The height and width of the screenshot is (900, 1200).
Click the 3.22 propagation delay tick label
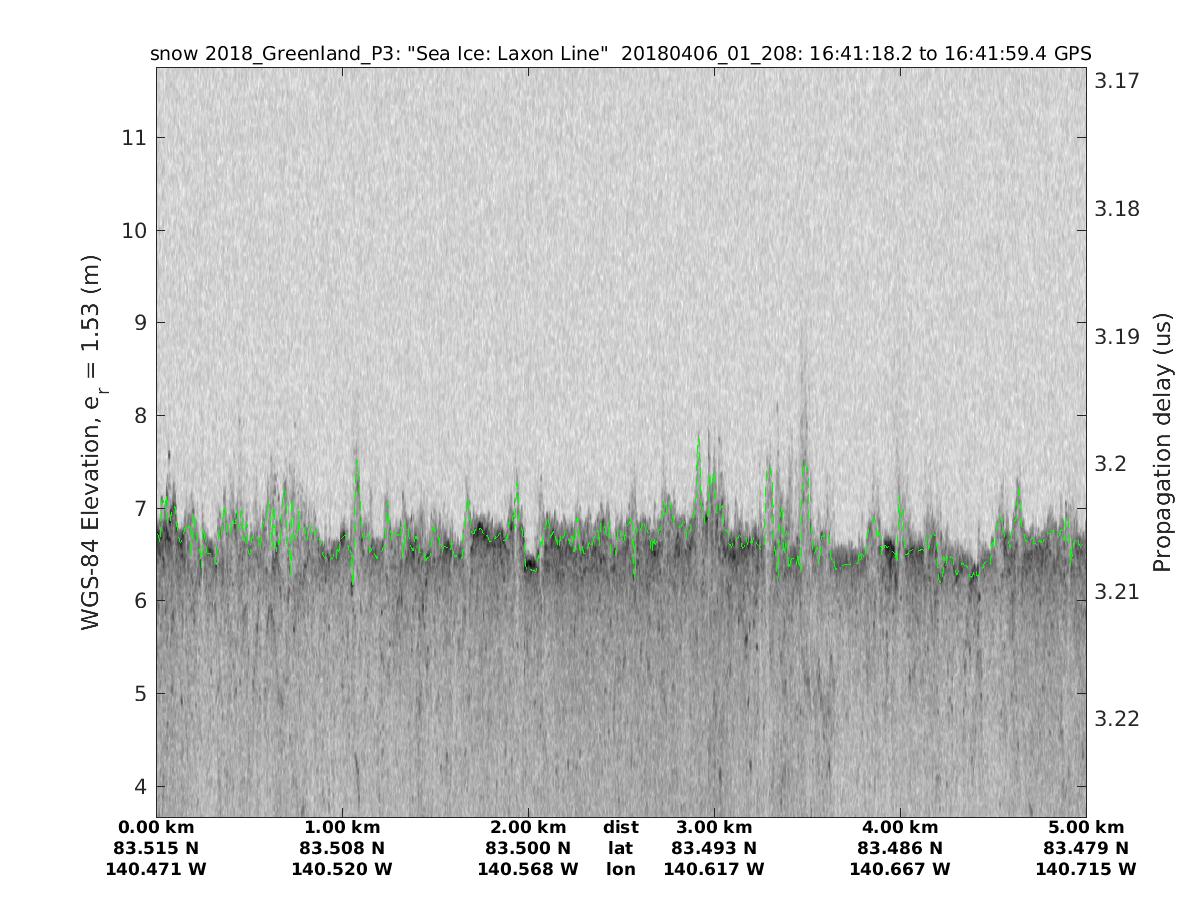(1117, 720)
